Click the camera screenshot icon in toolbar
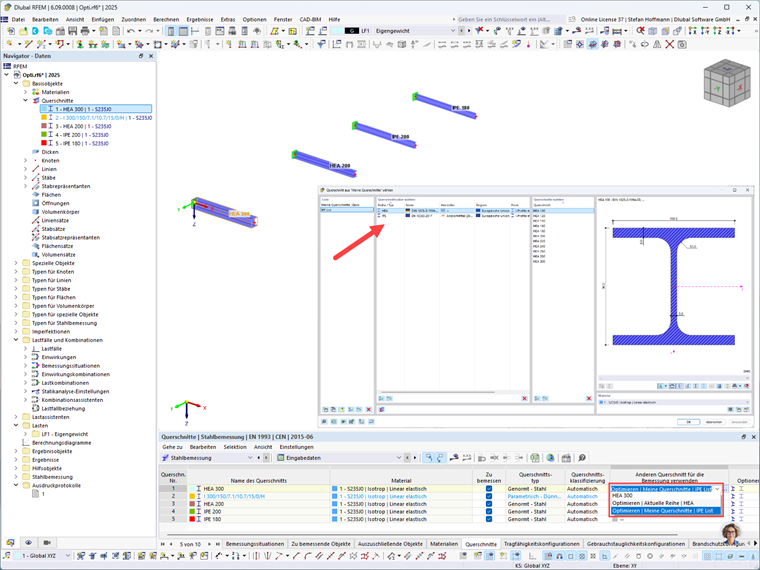Viewport: 760px width, 570px height. click(x=682, y=44)
